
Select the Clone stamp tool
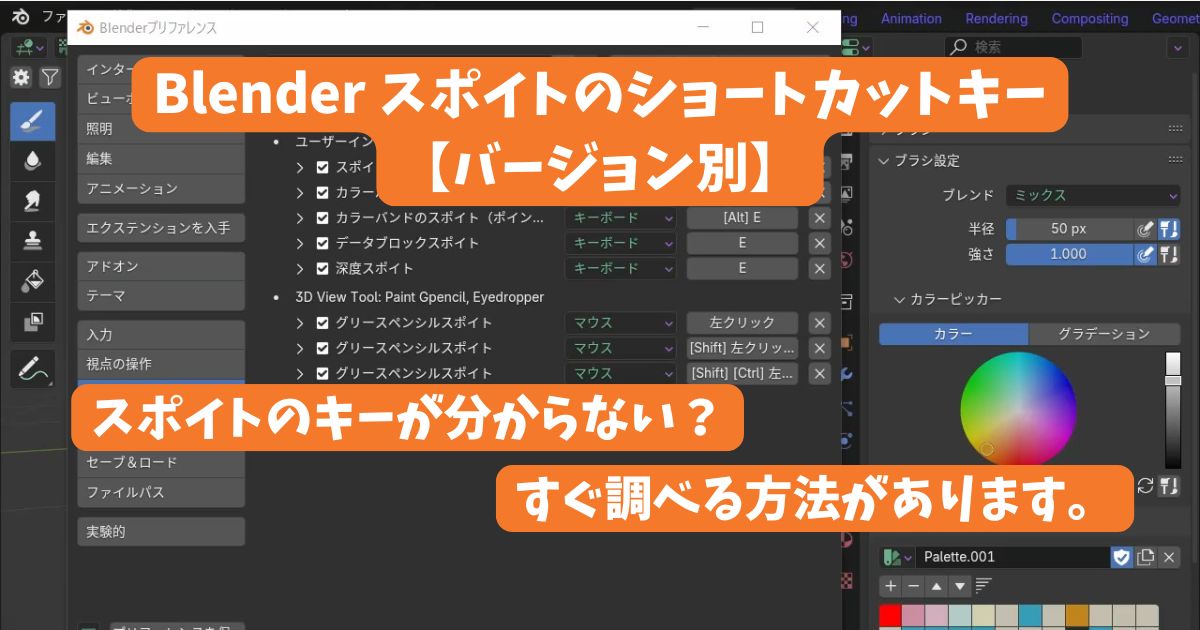tap(32, 240)
